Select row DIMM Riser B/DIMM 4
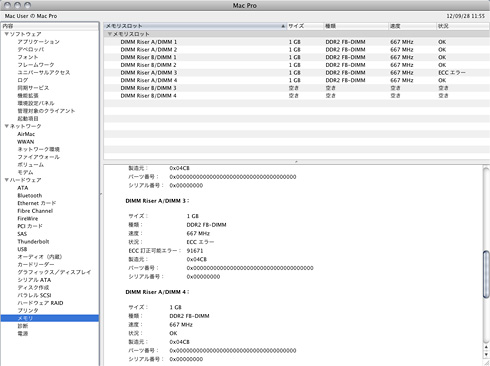The image size is (490, 366). (x=297, y=95)
